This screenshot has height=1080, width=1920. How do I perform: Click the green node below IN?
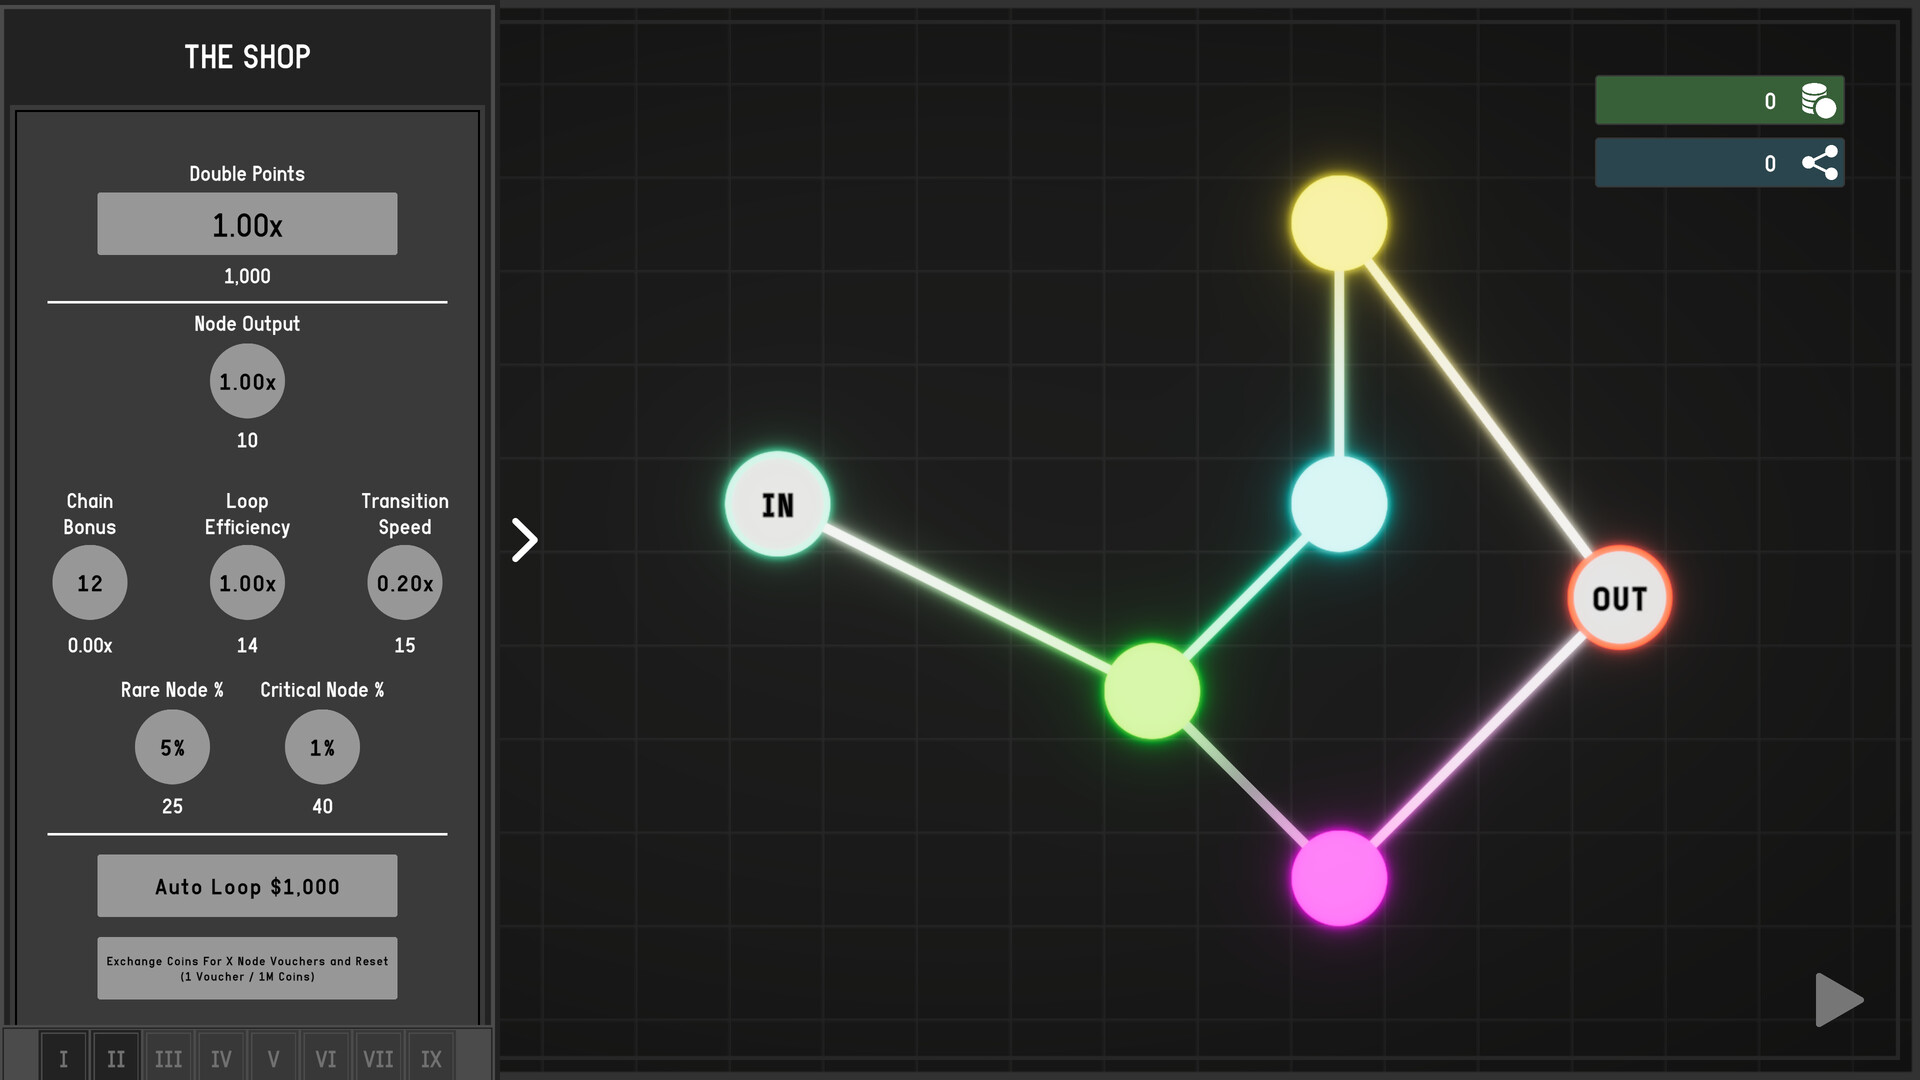click(x=1150, y=690)
